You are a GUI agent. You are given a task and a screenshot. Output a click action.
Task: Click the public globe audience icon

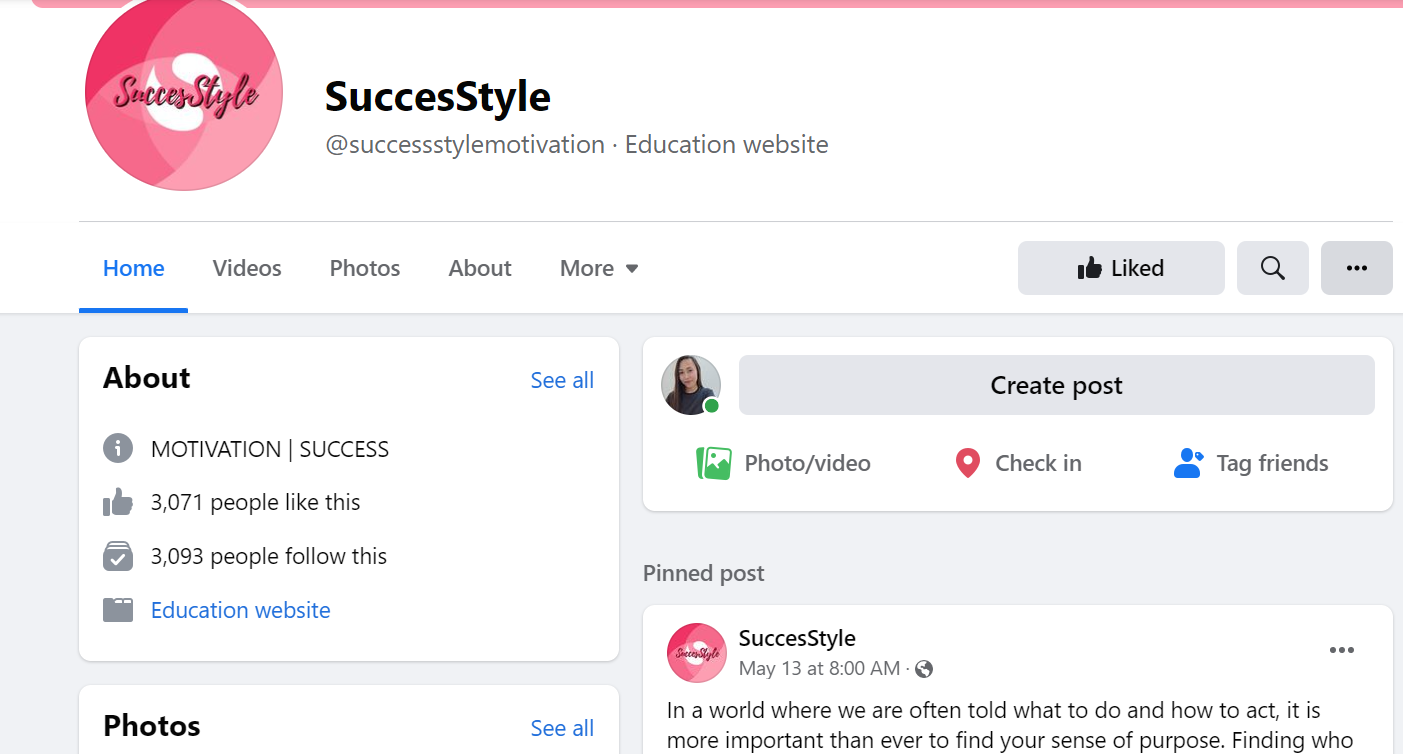click(924, 669)
